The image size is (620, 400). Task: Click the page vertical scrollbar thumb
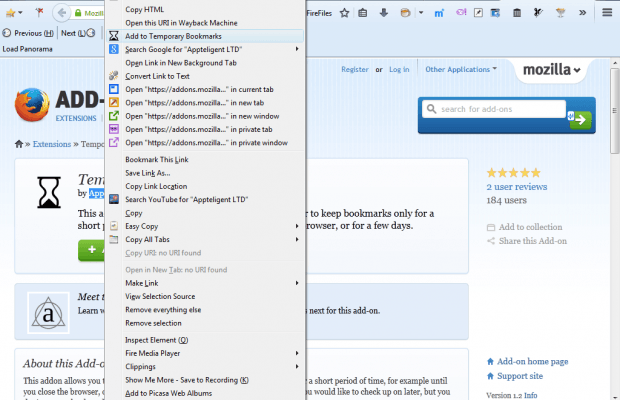[614, 111]
